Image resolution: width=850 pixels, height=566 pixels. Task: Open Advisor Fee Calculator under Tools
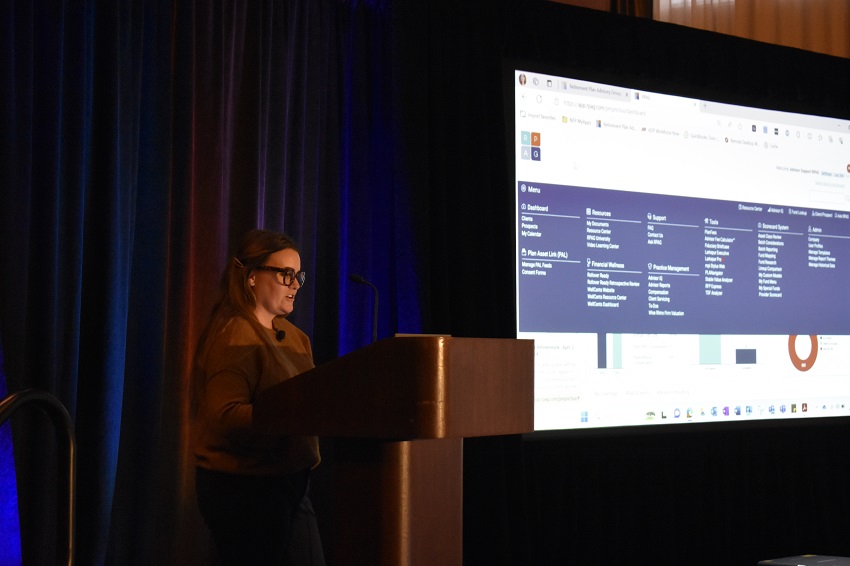point(720,240)
